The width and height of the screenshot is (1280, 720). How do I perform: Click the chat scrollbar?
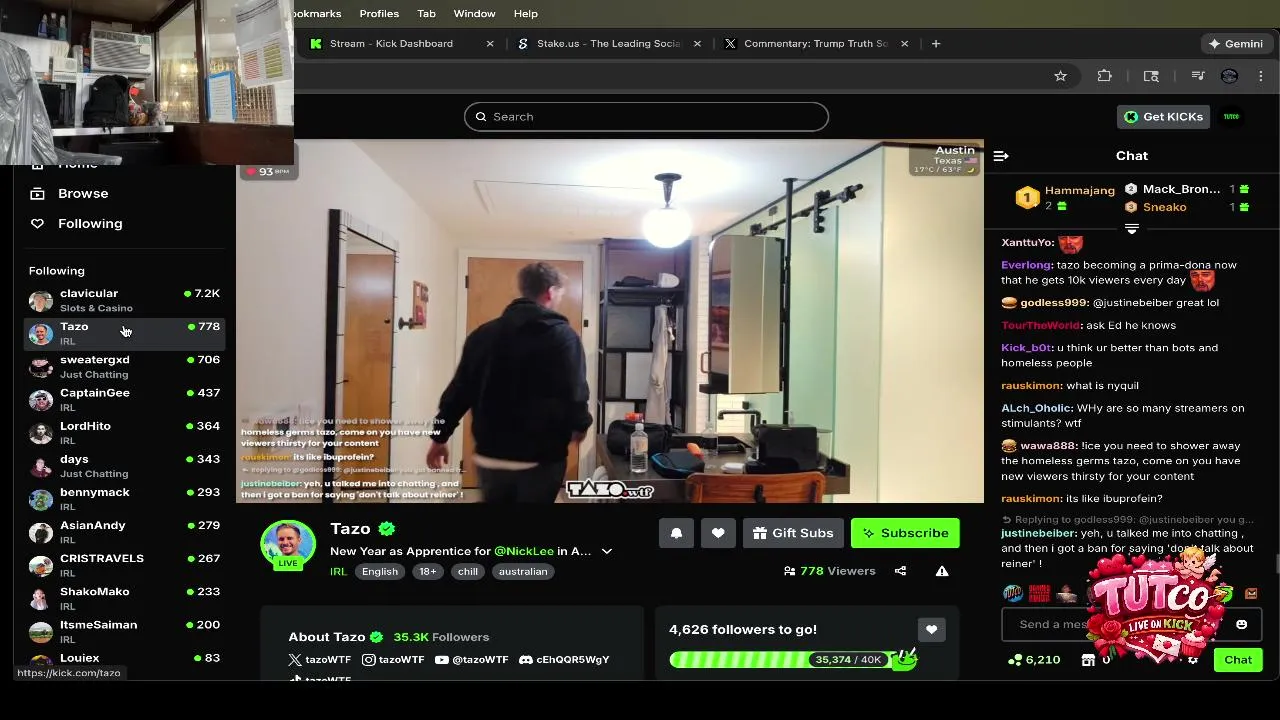[x=1276, y=565]
